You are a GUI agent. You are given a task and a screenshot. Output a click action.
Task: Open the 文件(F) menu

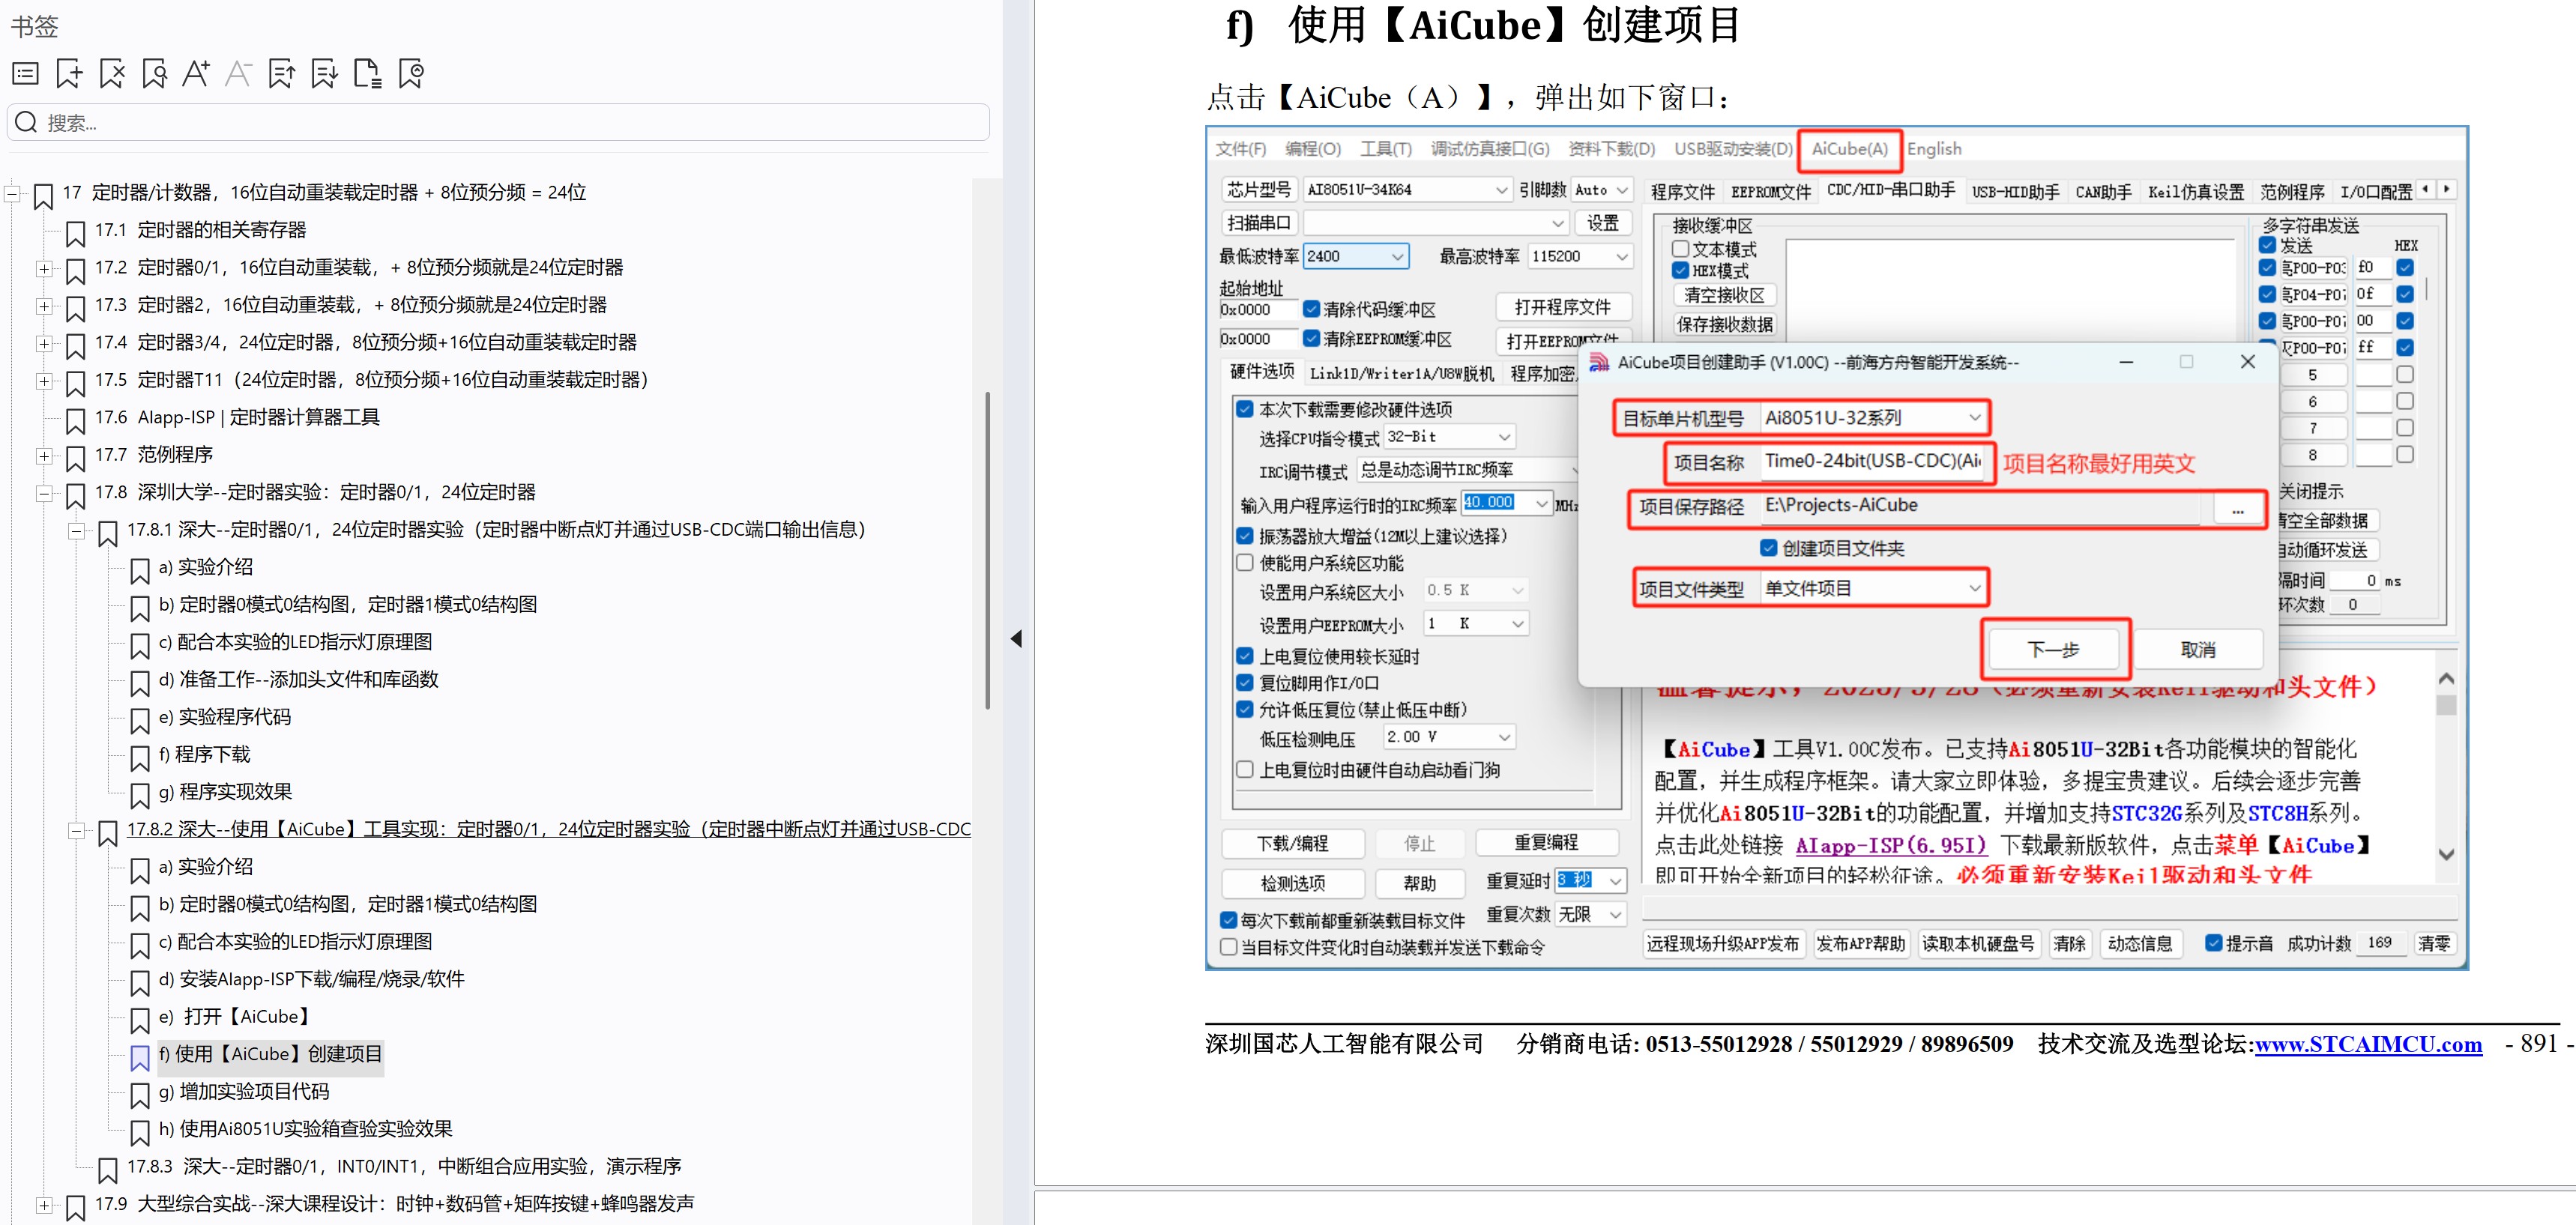(x=1240, y=149)
